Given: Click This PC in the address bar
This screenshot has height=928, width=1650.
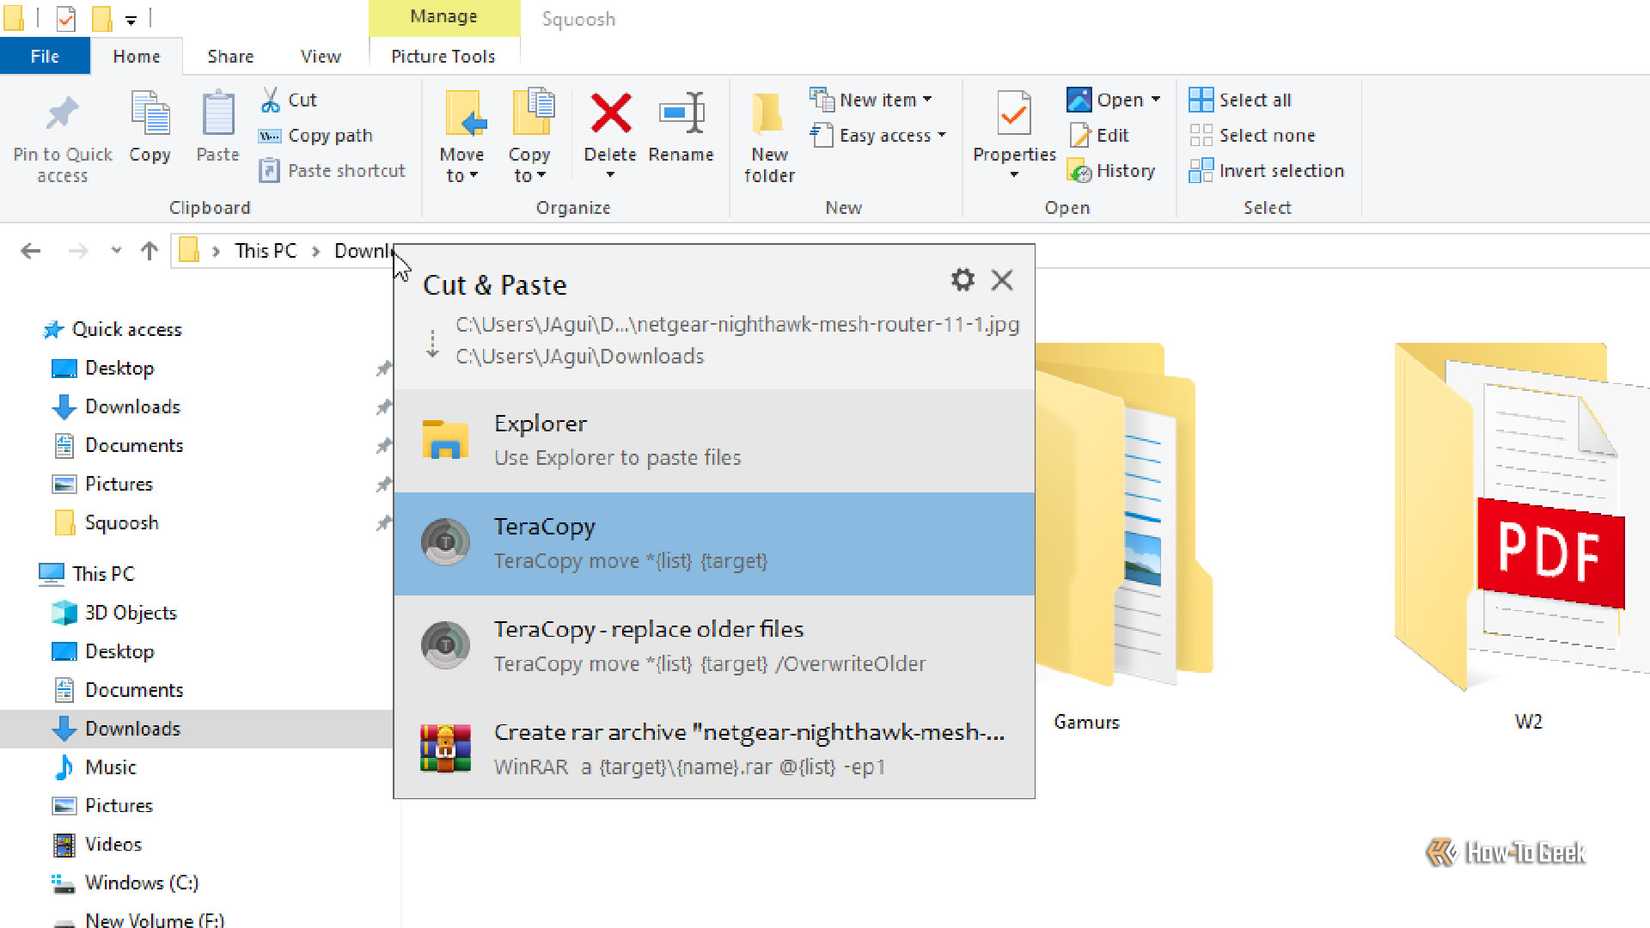Looking at the screenshot, I should (x=265, y=251).
